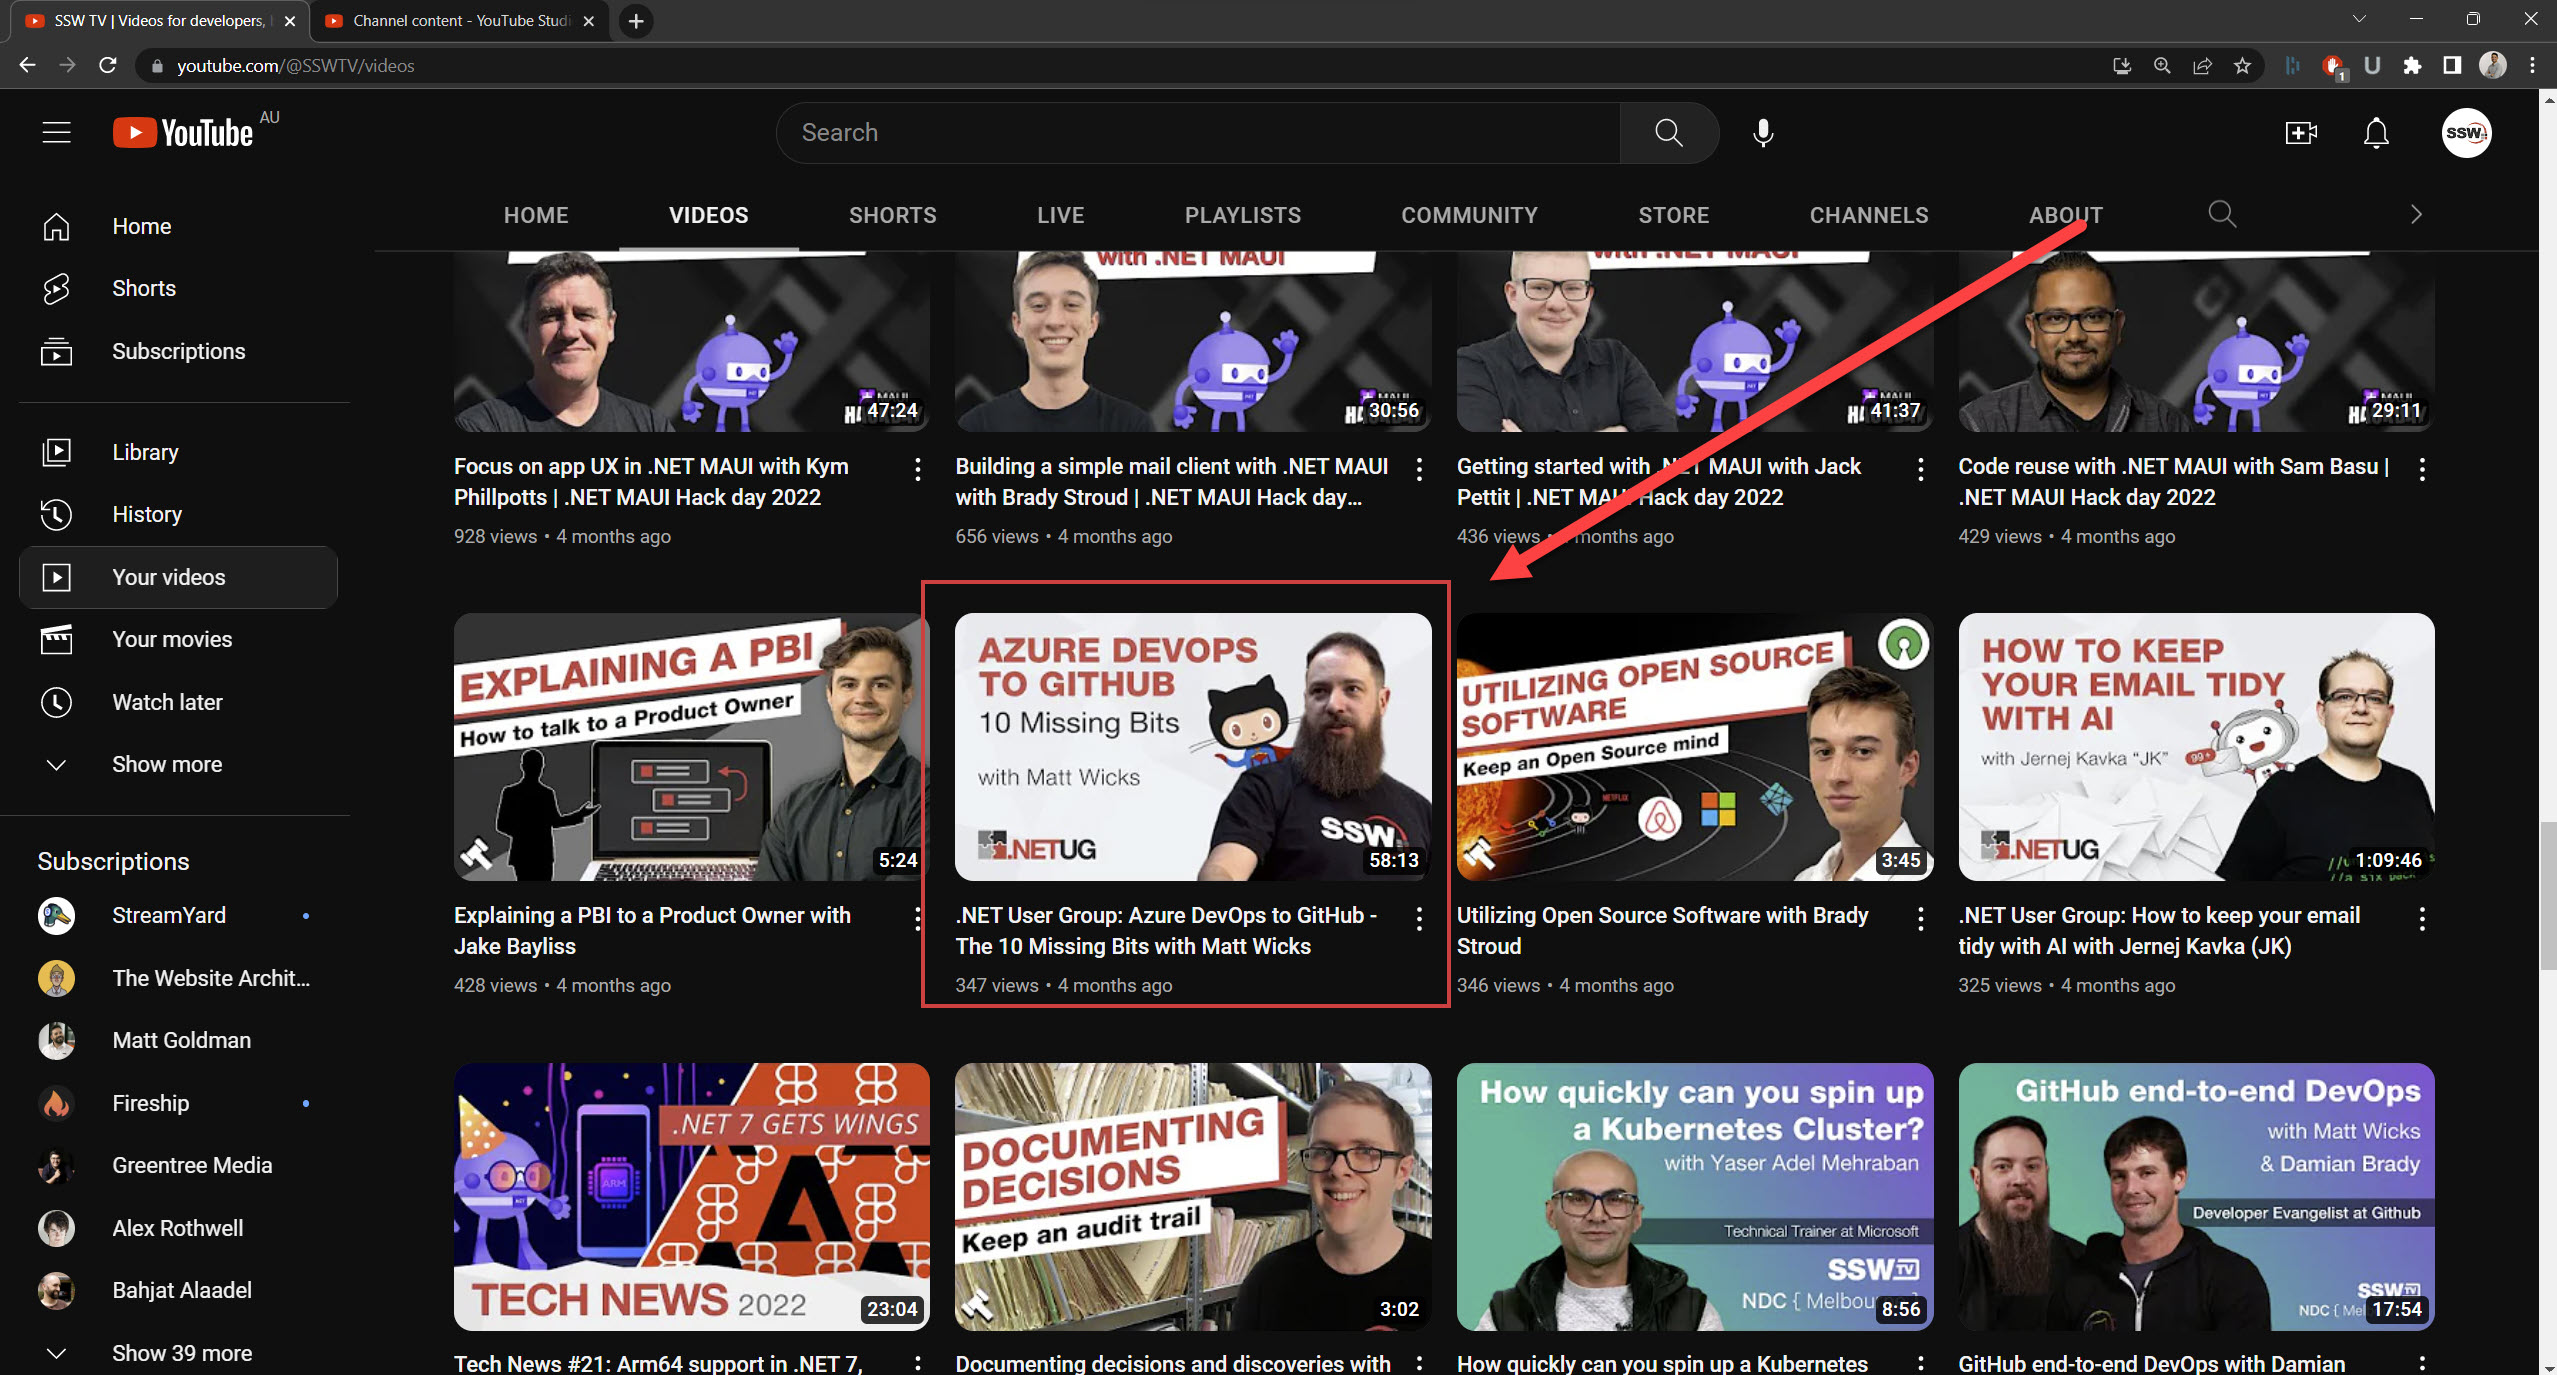Open the hamburger guide menu
2557x1375 pixels.
pos(56,132)
